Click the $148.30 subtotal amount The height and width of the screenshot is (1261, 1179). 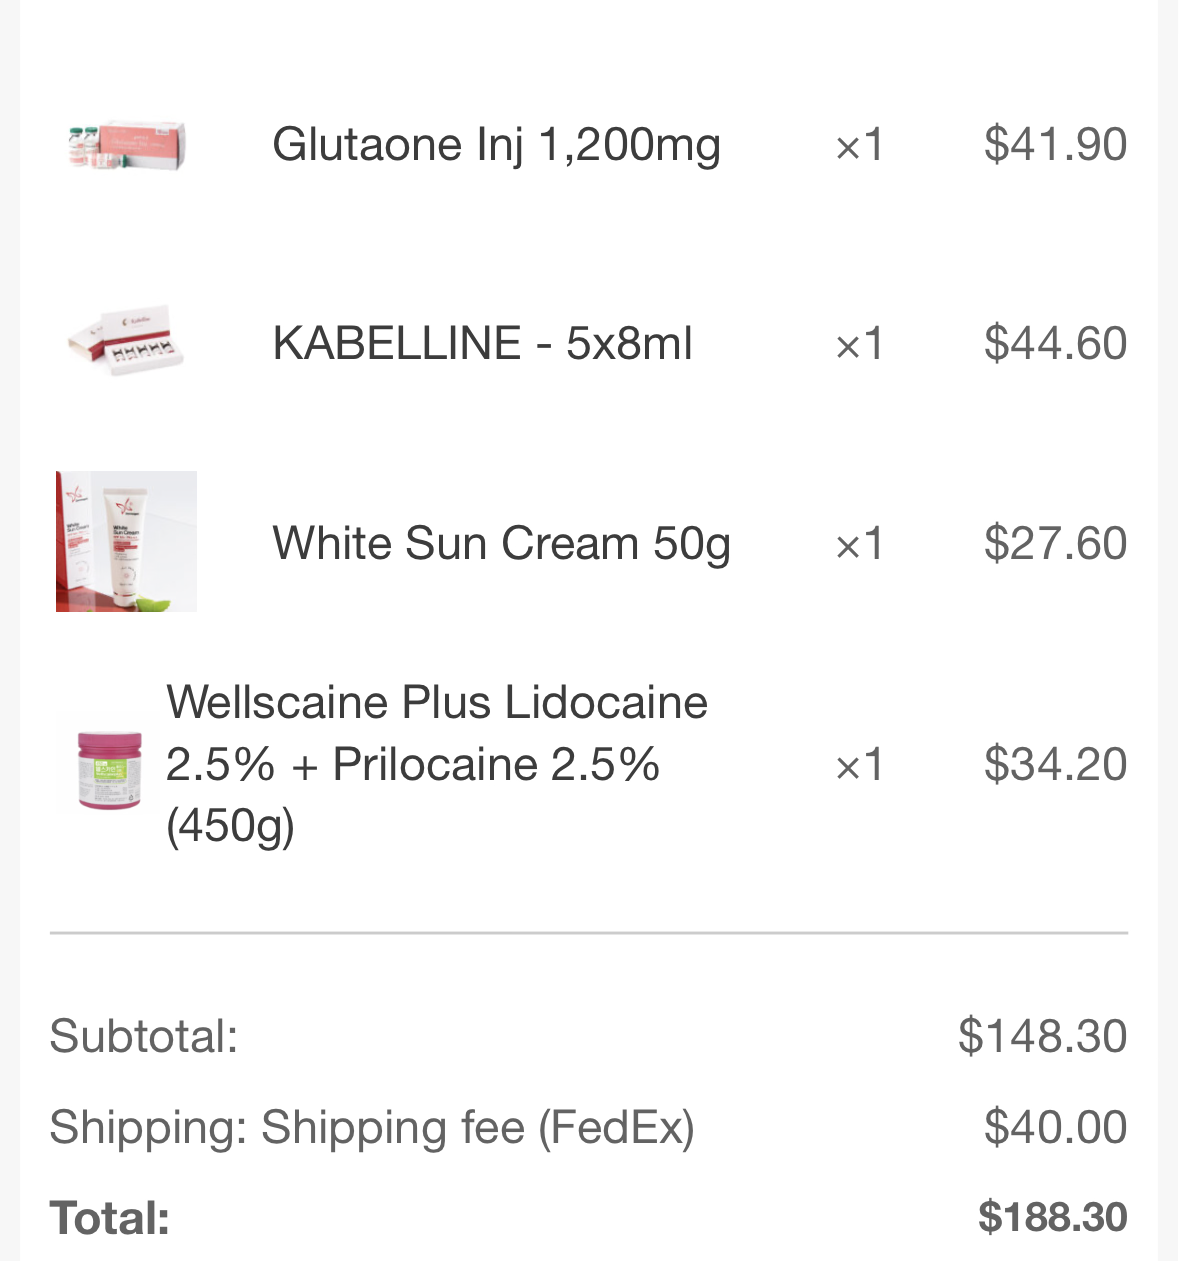click(1042, 1036)
